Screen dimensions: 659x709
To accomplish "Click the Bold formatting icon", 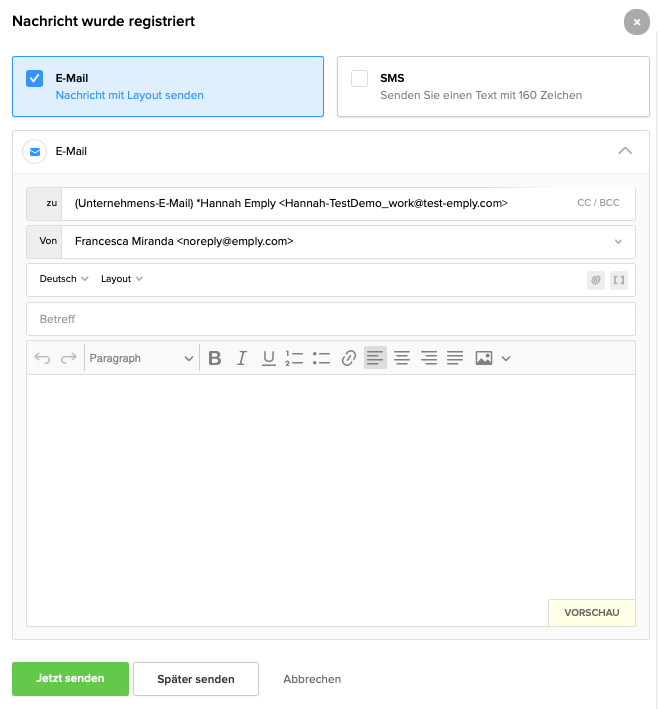I will 214,358.
